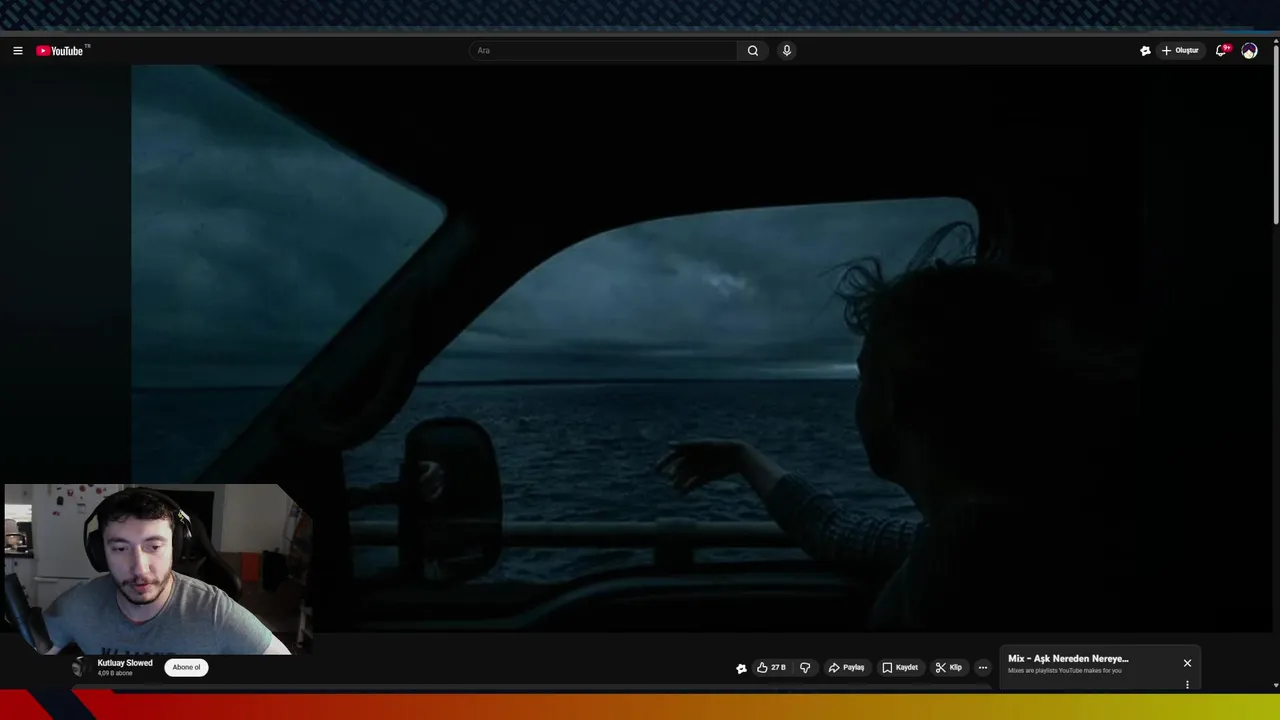Open the YouTube hamburger guide menu
The width and height of the screenshot is (1280, 720).
pos(17,51)
